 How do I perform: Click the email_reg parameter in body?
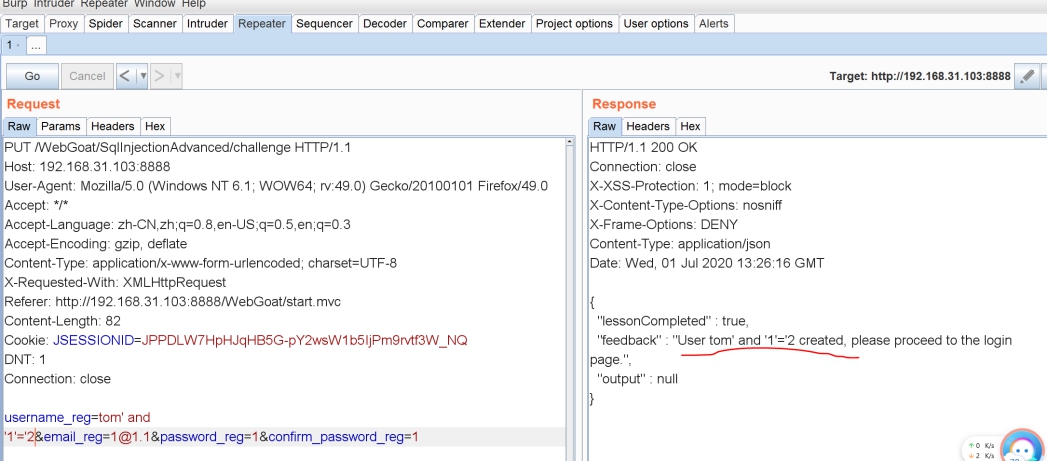point(71,438)
